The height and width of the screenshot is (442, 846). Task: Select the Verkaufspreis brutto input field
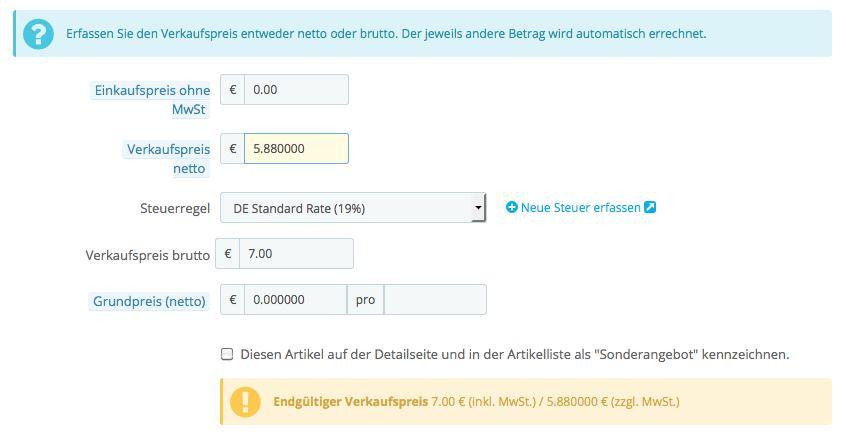296,254
